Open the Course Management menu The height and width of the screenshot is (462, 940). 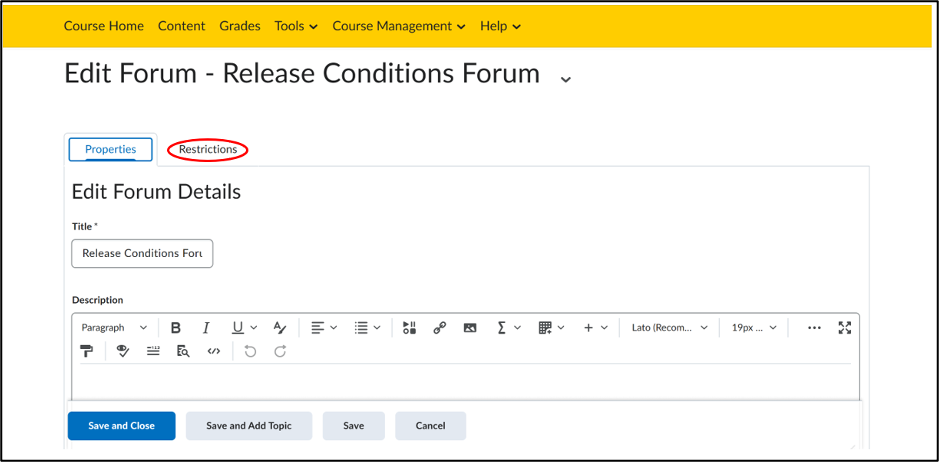pos(399,26)
